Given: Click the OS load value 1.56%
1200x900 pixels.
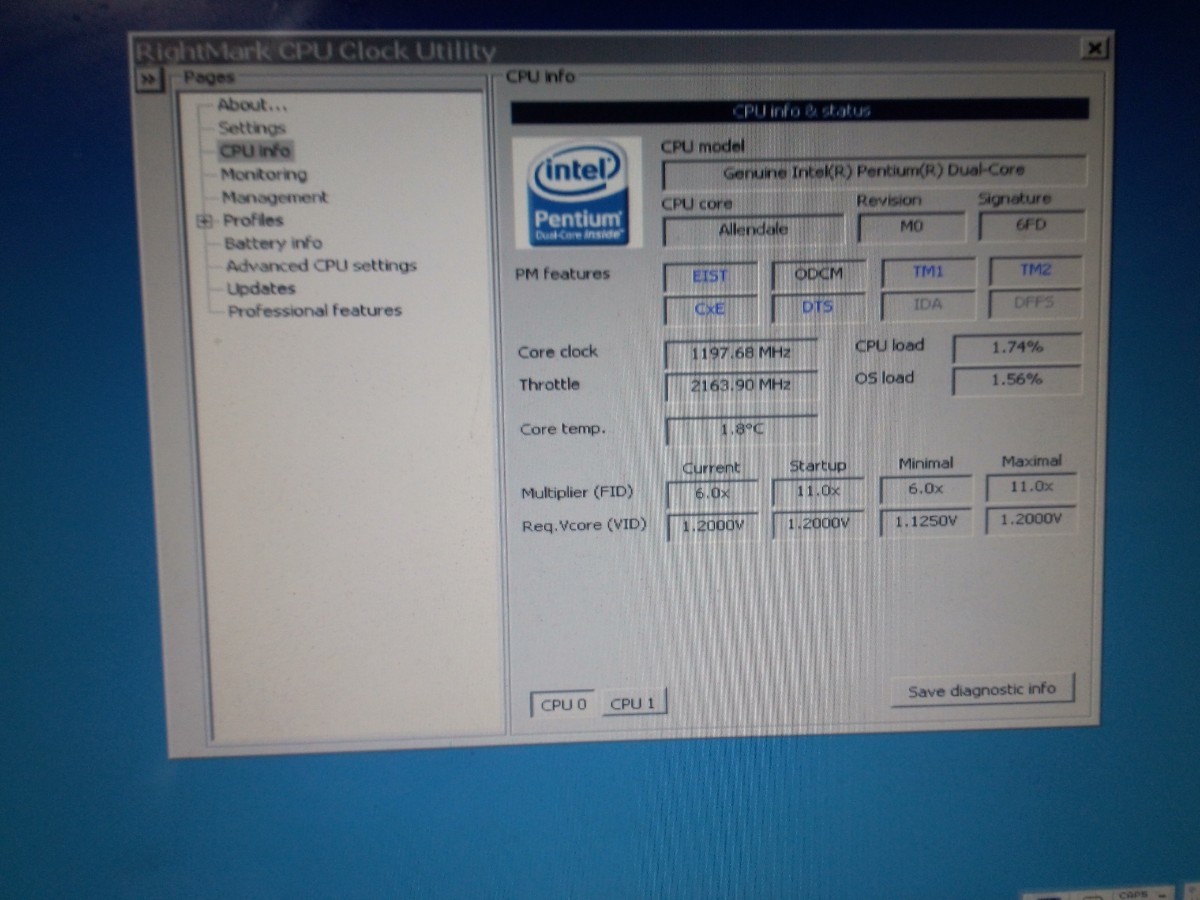Looking at the screenshot, I should pos(1017,379).
